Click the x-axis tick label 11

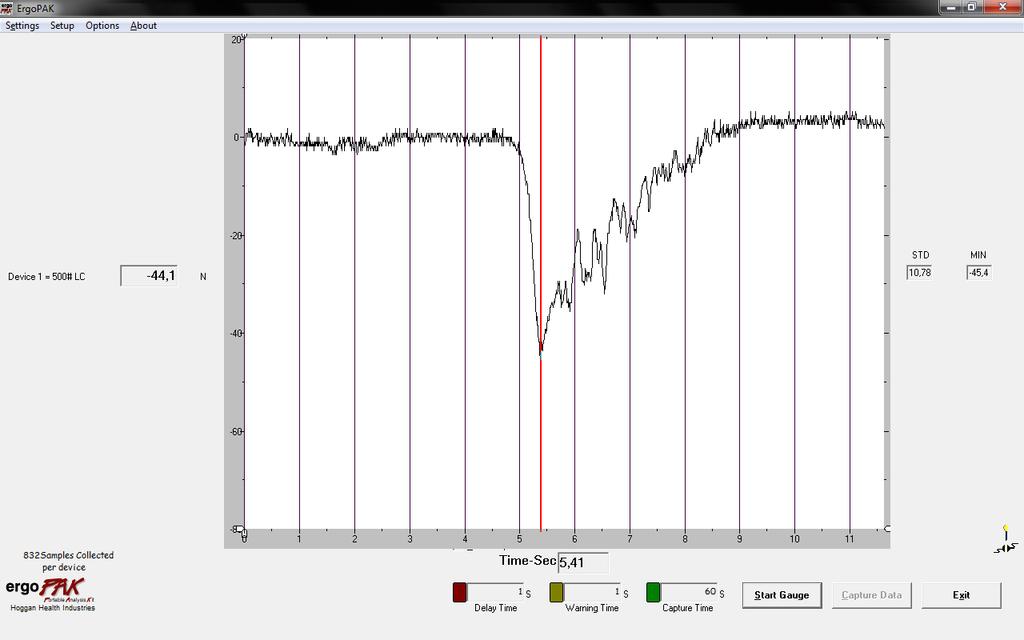(849, 539)
